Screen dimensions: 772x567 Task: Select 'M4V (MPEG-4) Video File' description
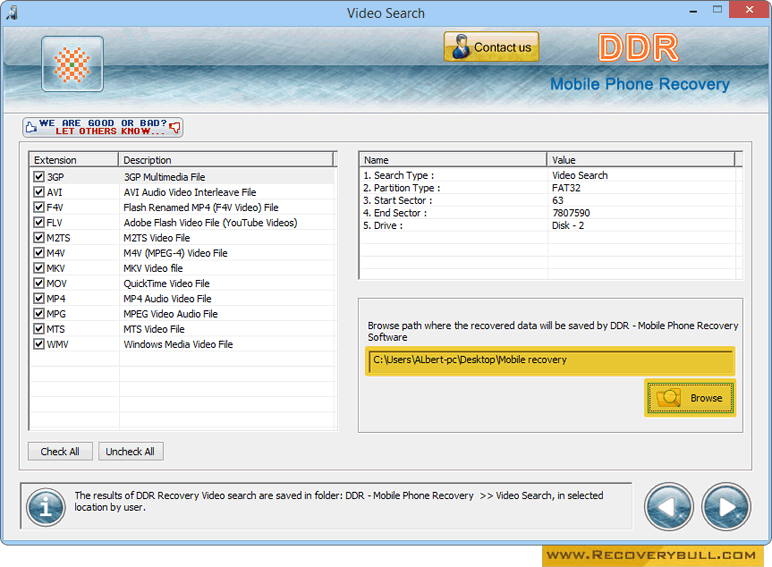click(x=175, y=253)
